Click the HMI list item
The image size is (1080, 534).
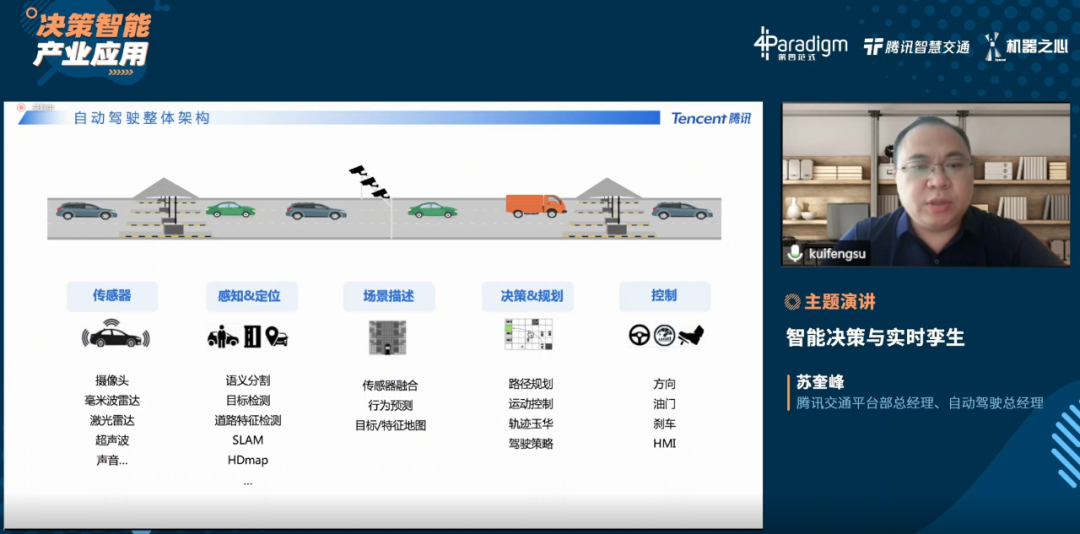pyautogui.click(x=665, y=444)
